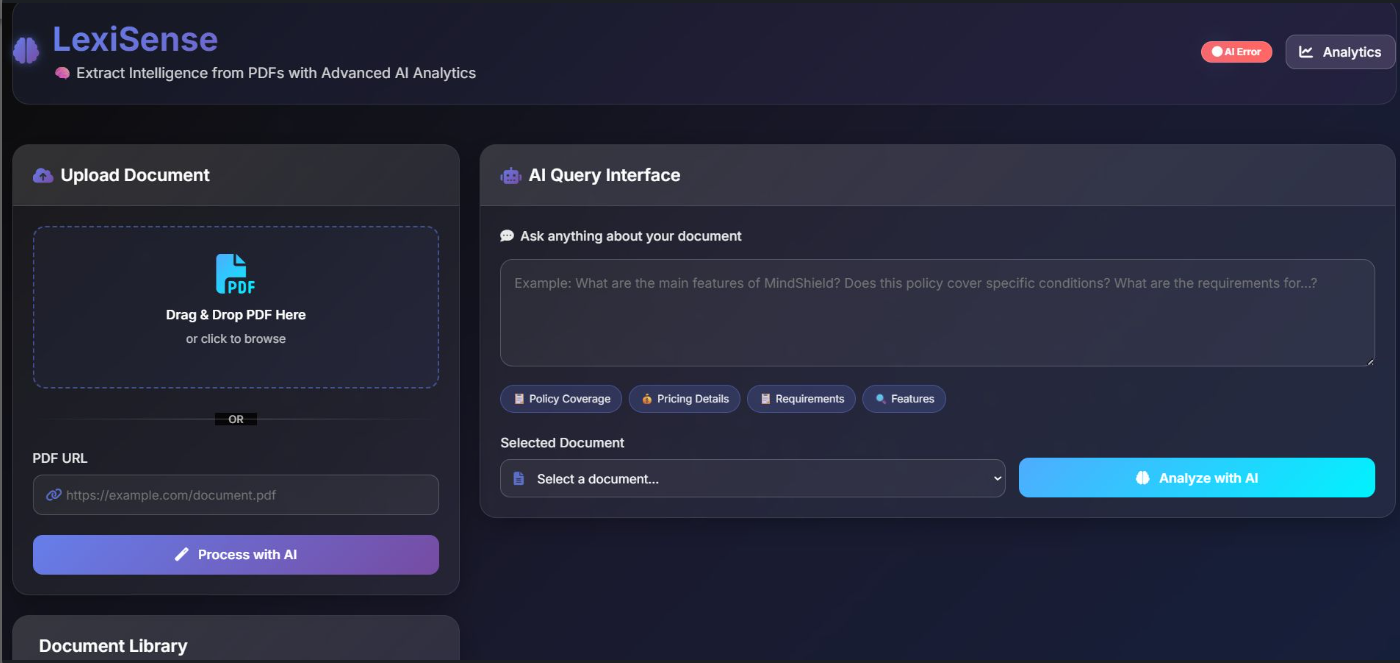Select the Policy Coverage quick query chip
The image size is (1400, 663).
pos(561,399)
